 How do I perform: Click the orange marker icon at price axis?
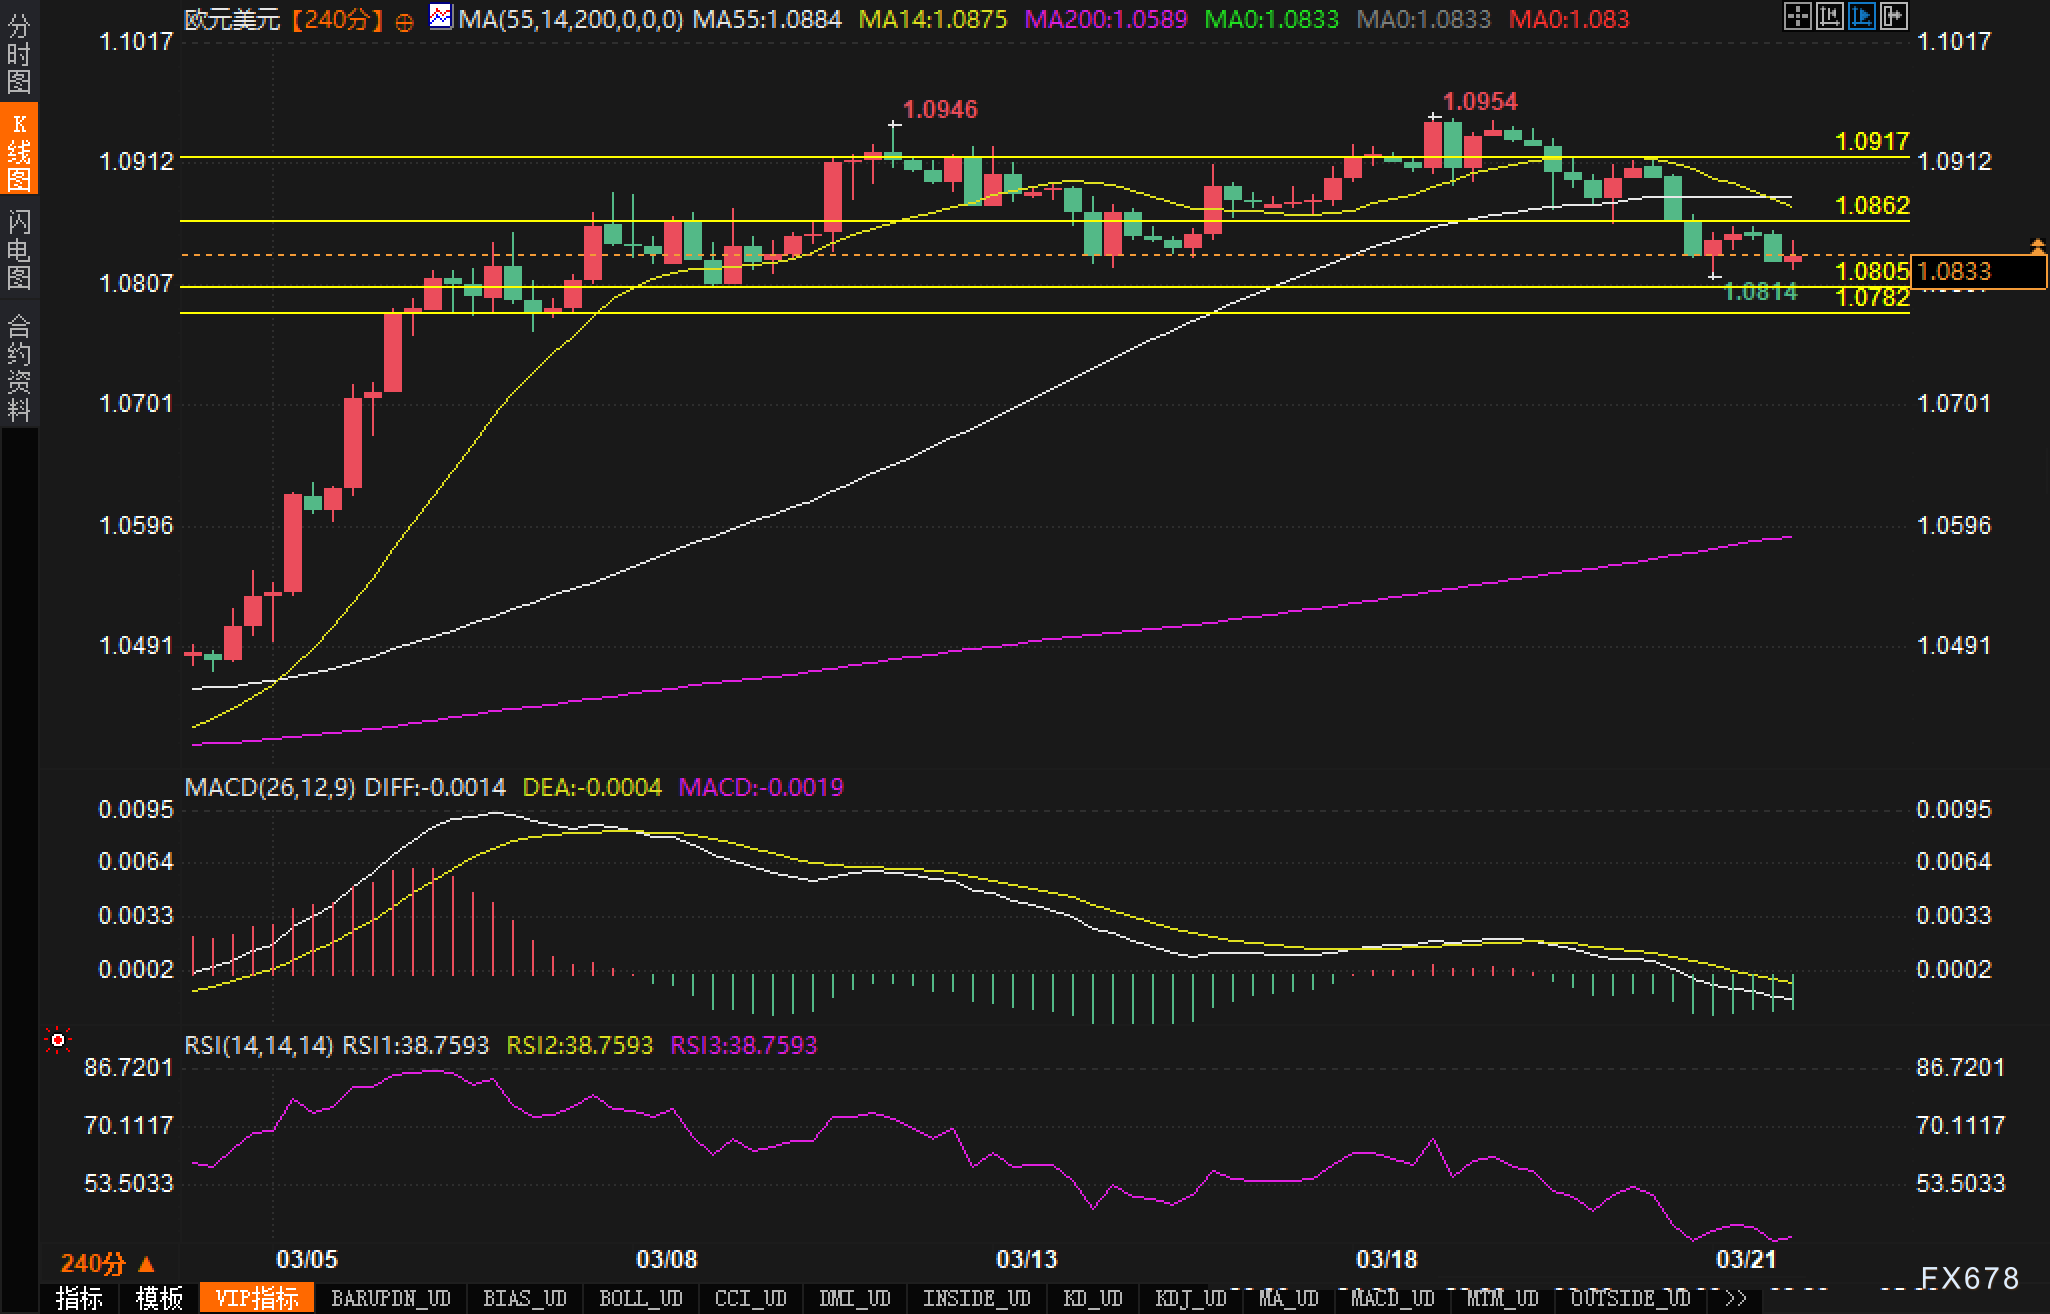[x=2037, y=246]
